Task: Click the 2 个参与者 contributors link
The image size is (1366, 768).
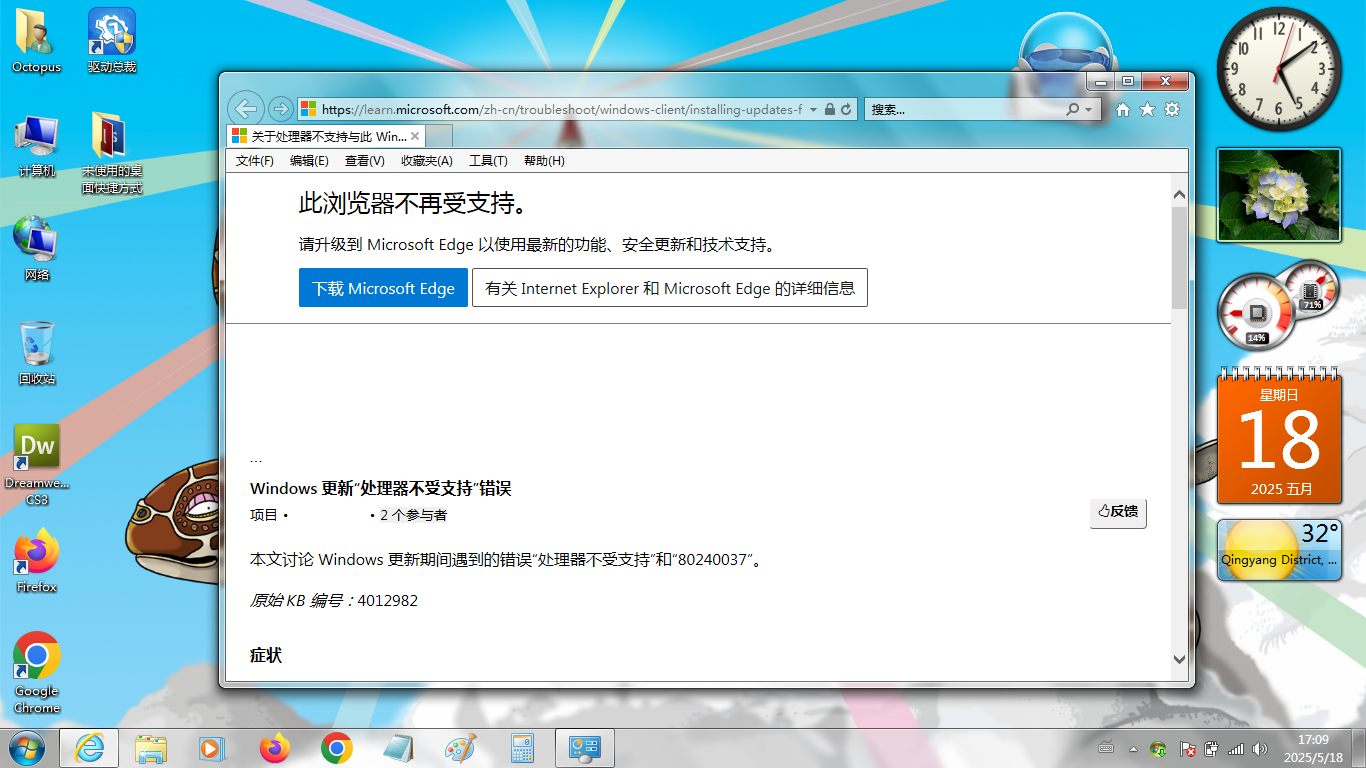Action: click(413, 516)
